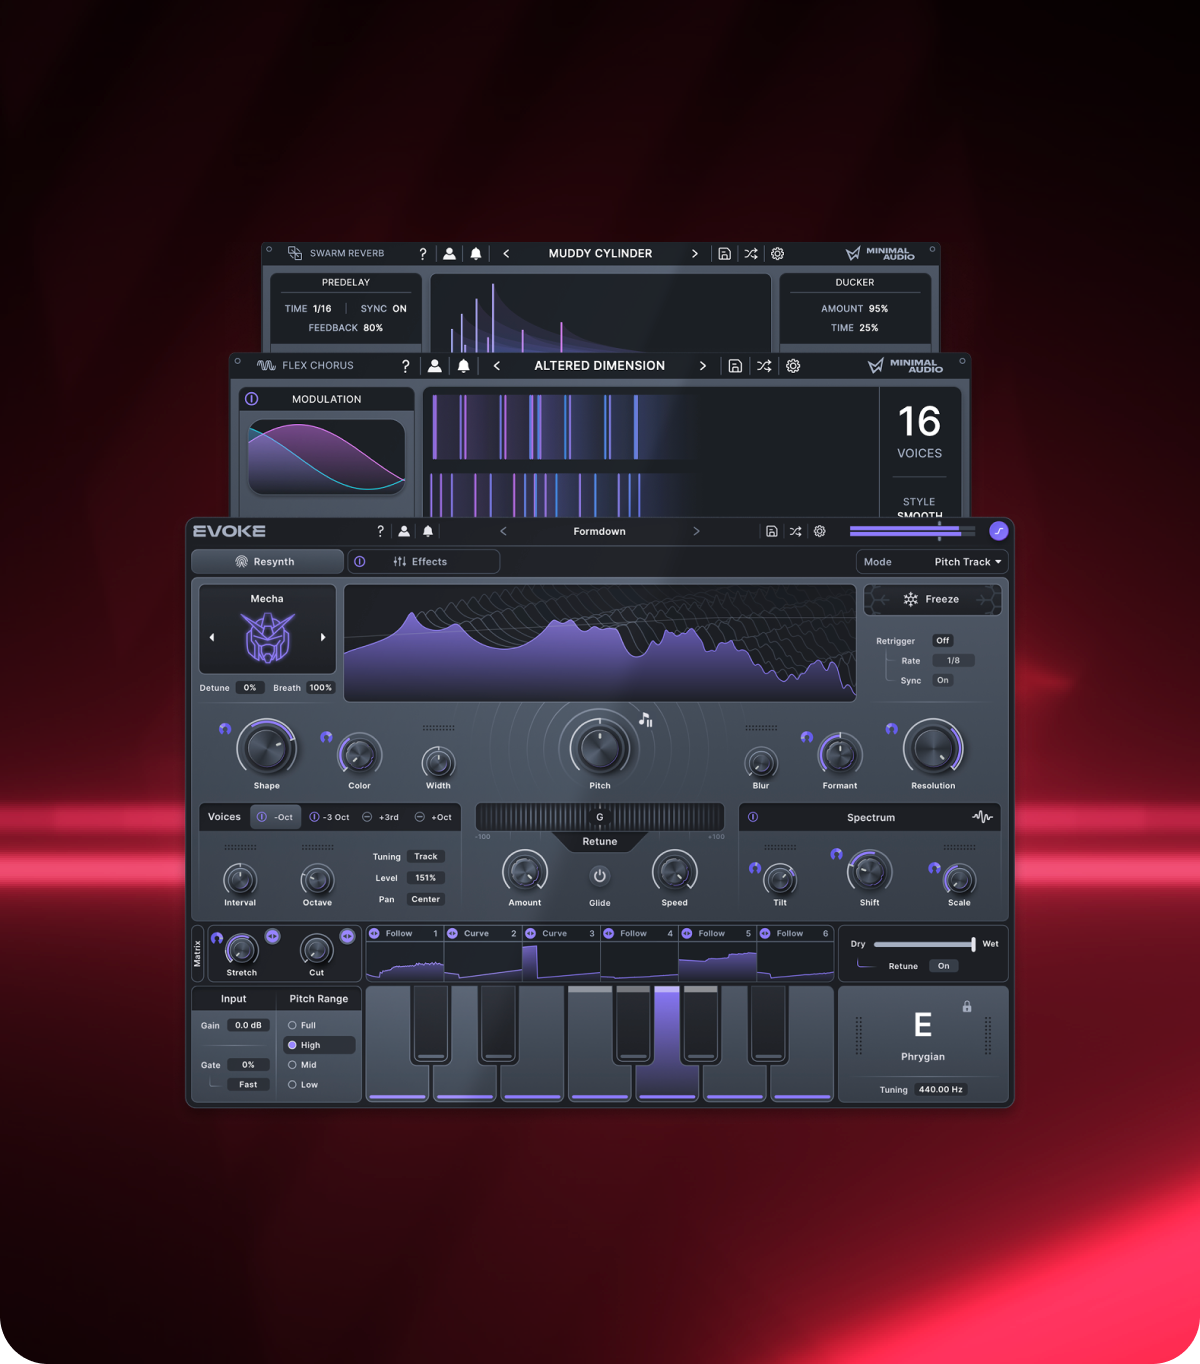Click the purple round icon beside Evoke's meter
The width and height of the screenshot is (1200, 1364).
coord(998,531)
